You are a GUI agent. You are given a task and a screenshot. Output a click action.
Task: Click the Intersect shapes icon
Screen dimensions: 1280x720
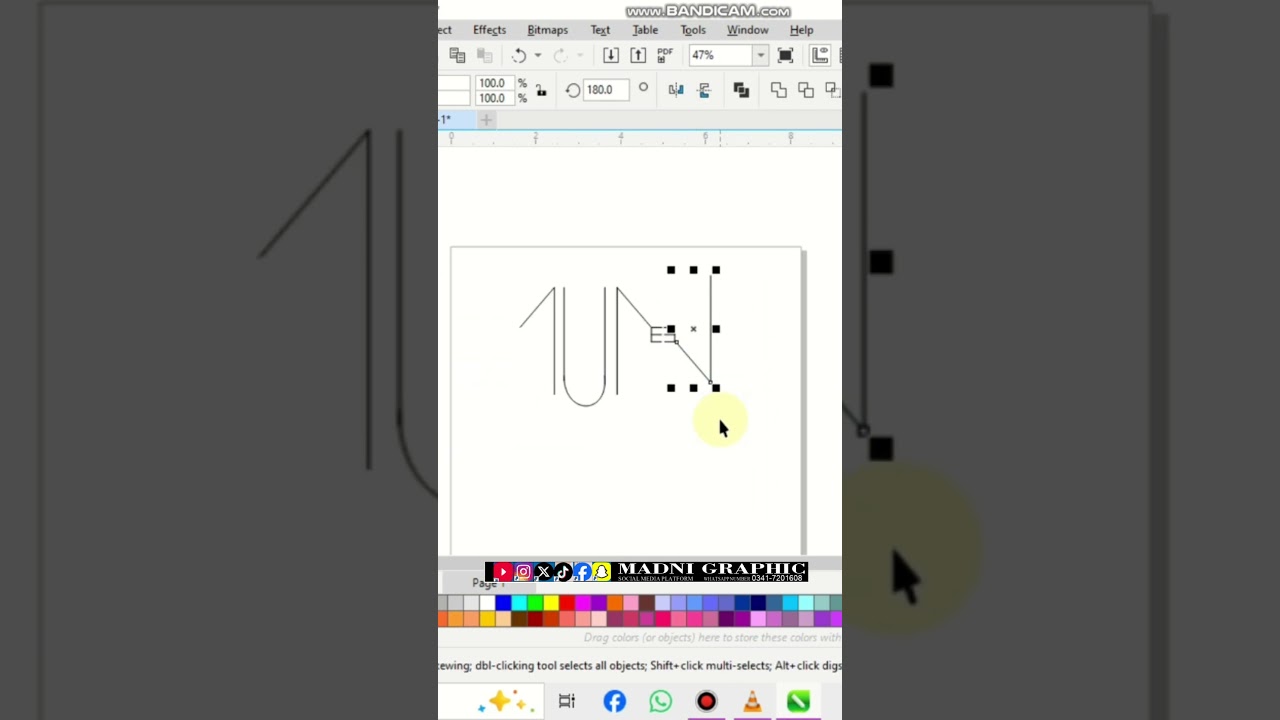[x=832, y=90]
